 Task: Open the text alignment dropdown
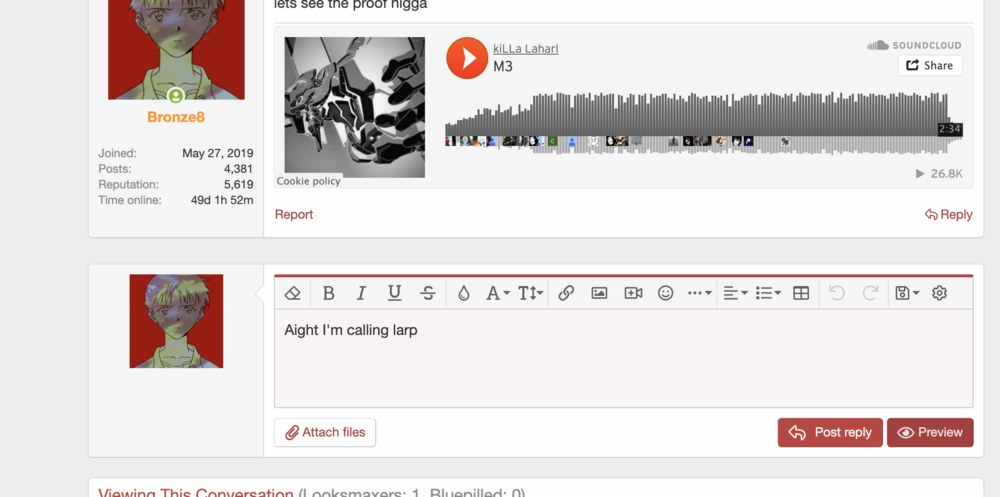[x=735, y=293]
